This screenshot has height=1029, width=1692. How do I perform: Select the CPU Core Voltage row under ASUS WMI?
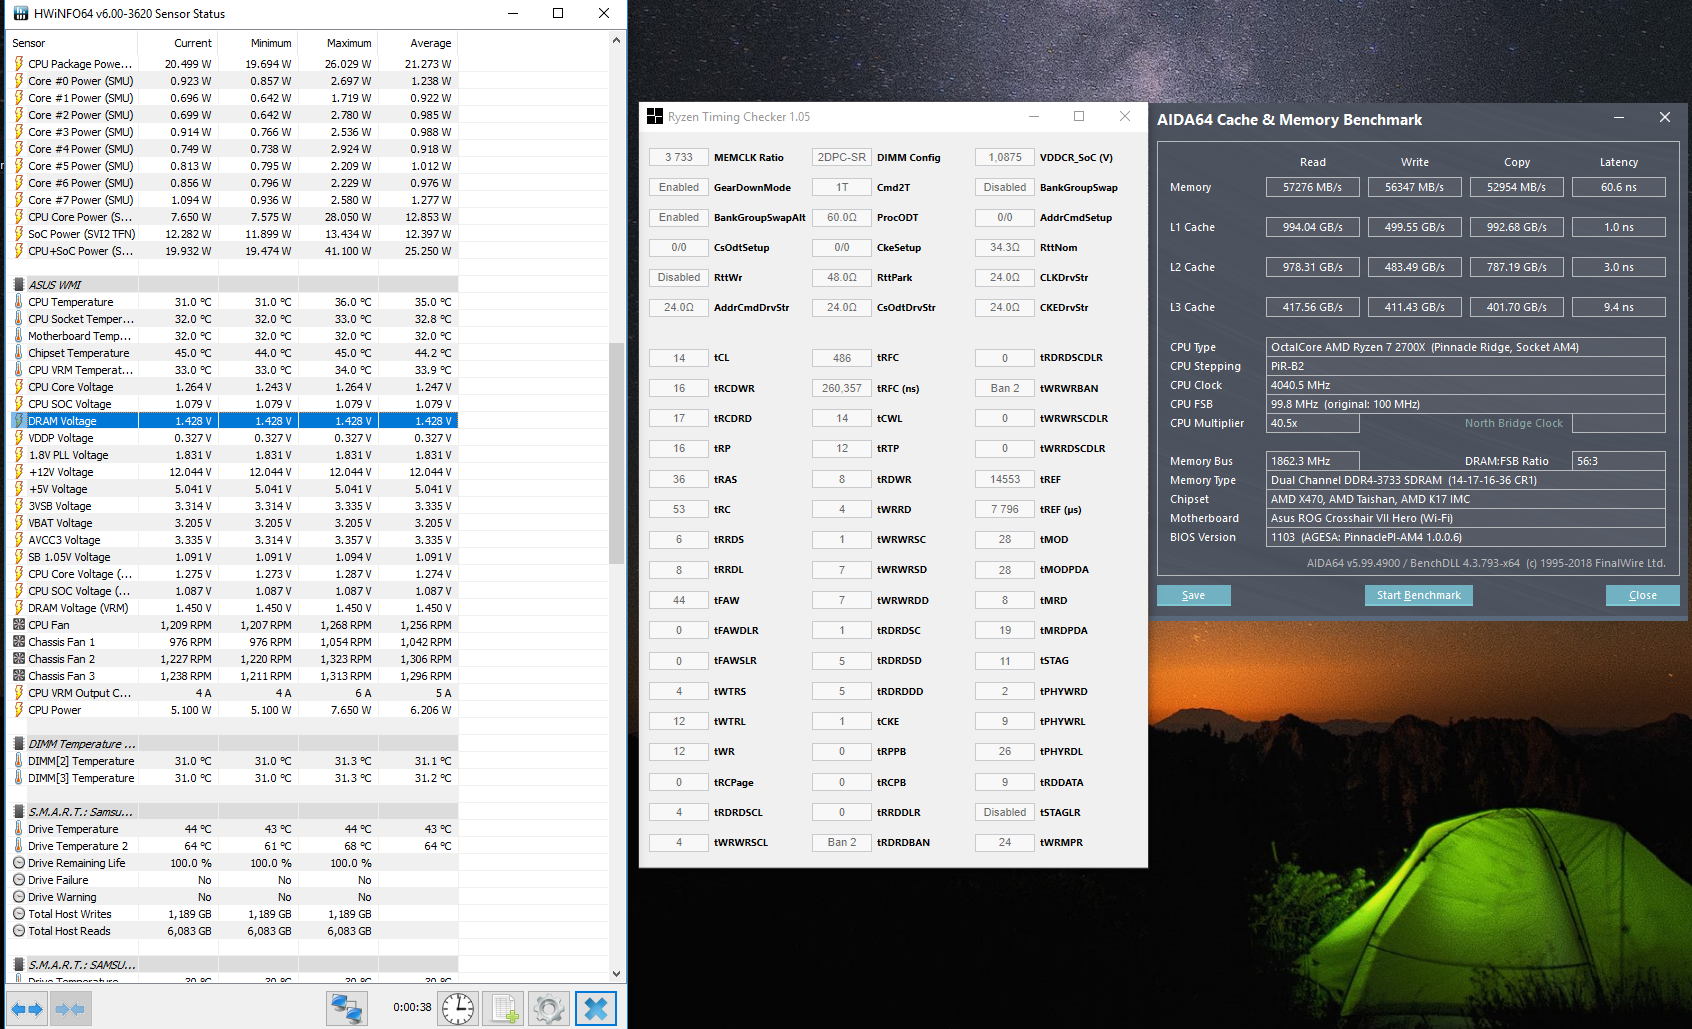tap(233, 387)
